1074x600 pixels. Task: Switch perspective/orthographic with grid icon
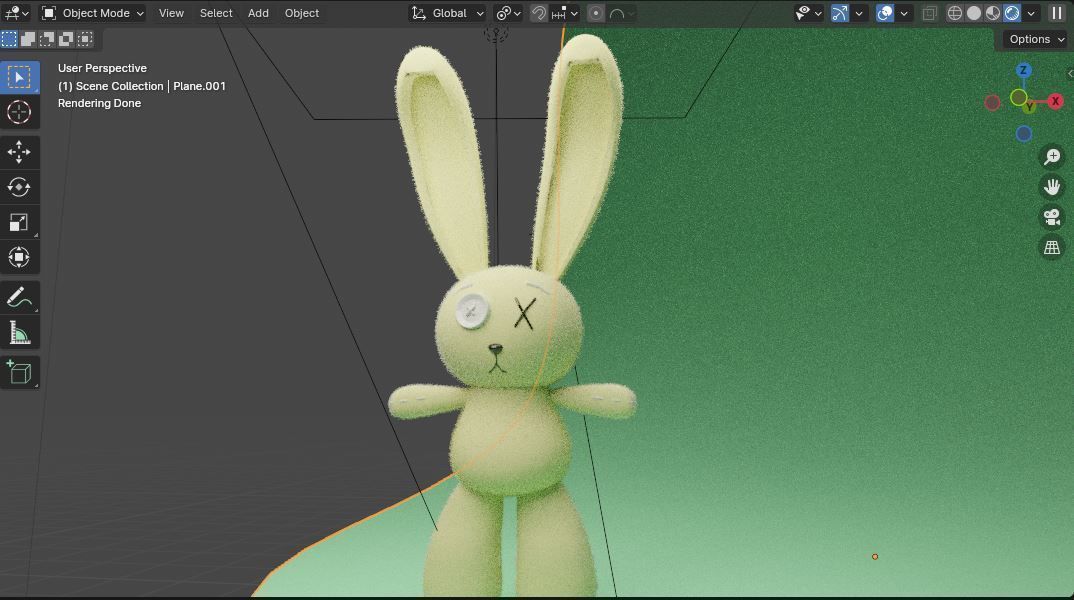[1052, 247]
